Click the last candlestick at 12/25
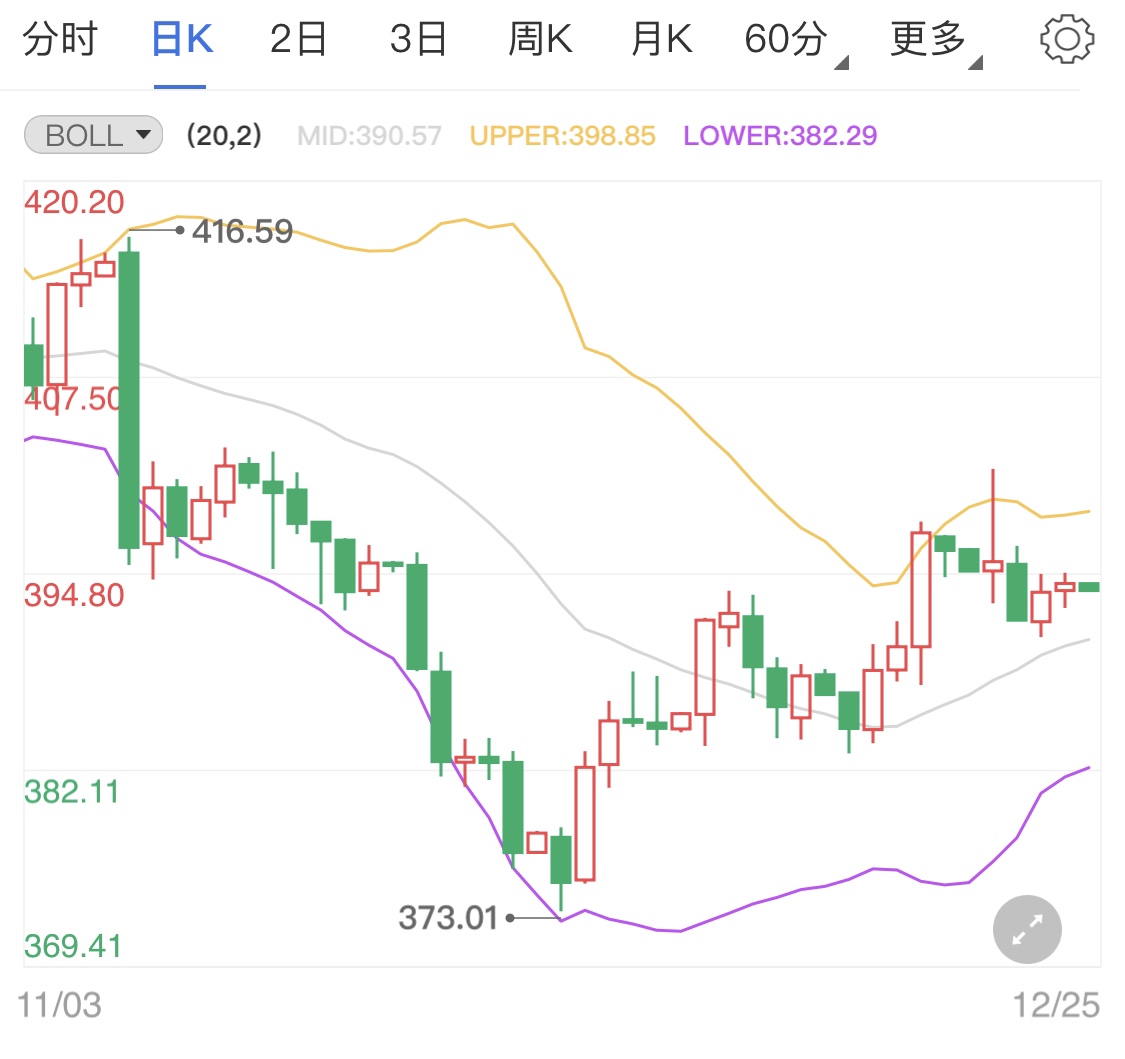Image resolution: width=1125 pixels, height=1059 pixels. click(1088, 587)
